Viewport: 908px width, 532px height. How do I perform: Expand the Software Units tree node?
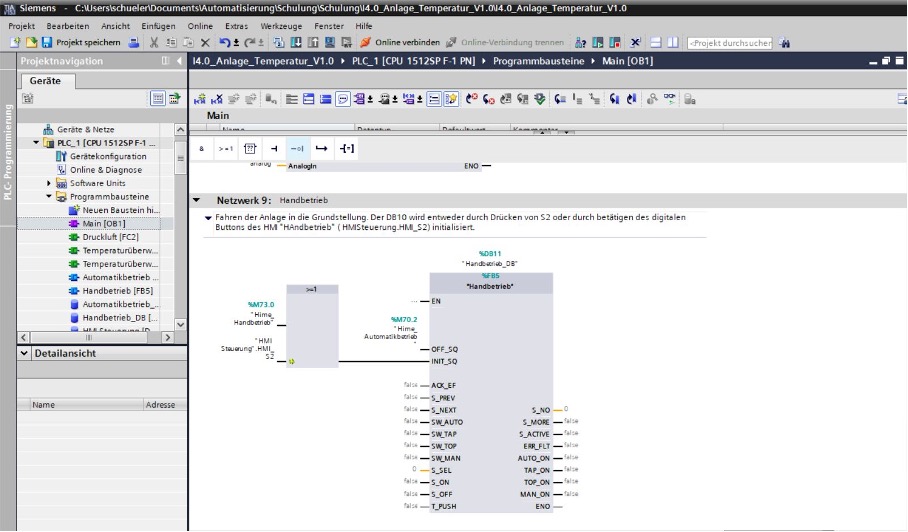(x=49, y=183)
